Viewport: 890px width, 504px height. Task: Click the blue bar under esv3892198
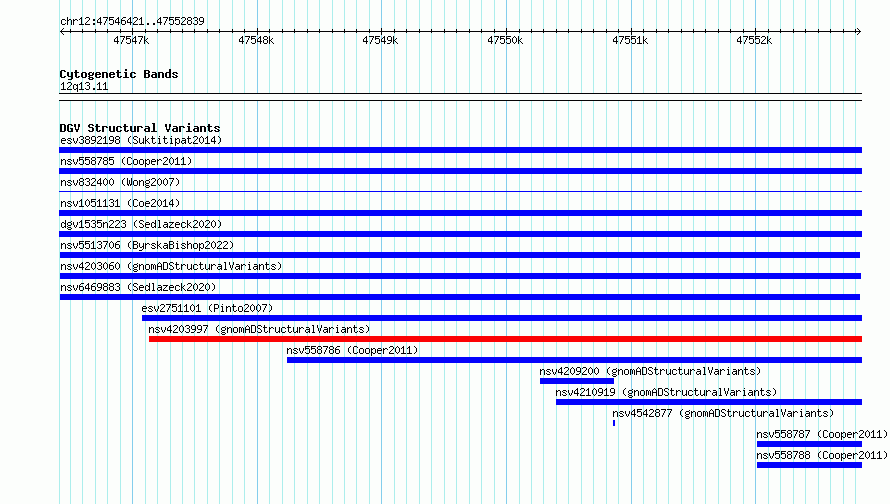pyautogui.click(x=460, y=150)
